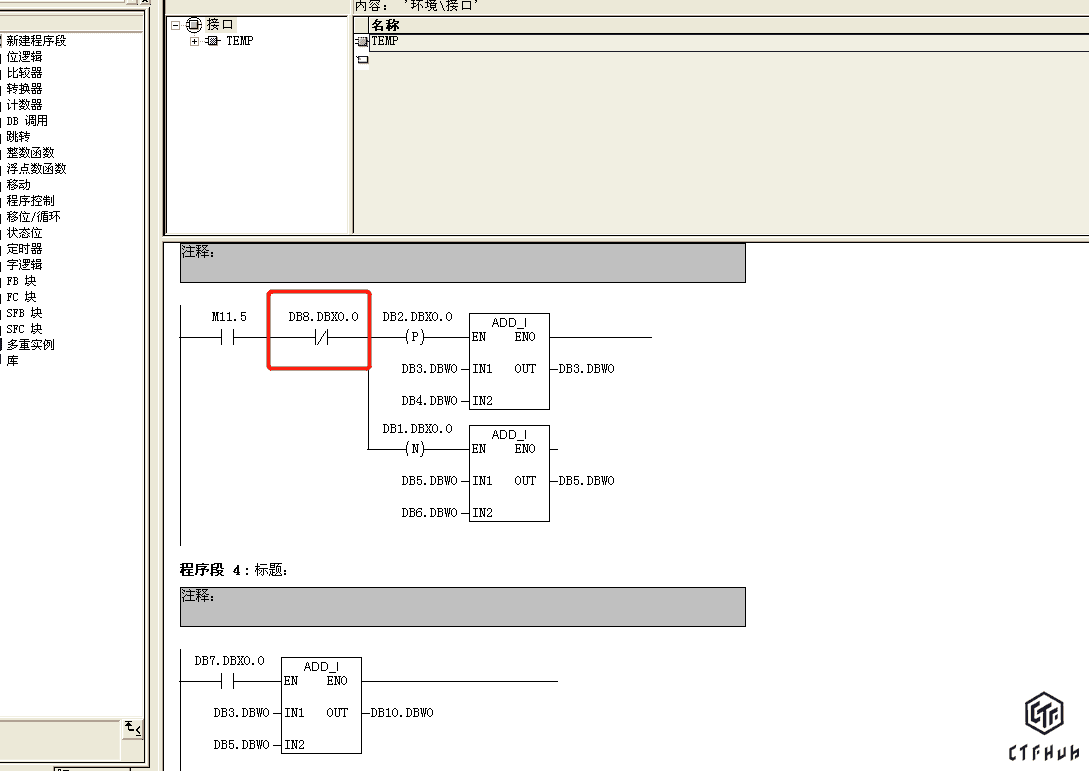Click the interface root node icon
This screenshot has height=771, width=1089.
[x=194, y=25]
